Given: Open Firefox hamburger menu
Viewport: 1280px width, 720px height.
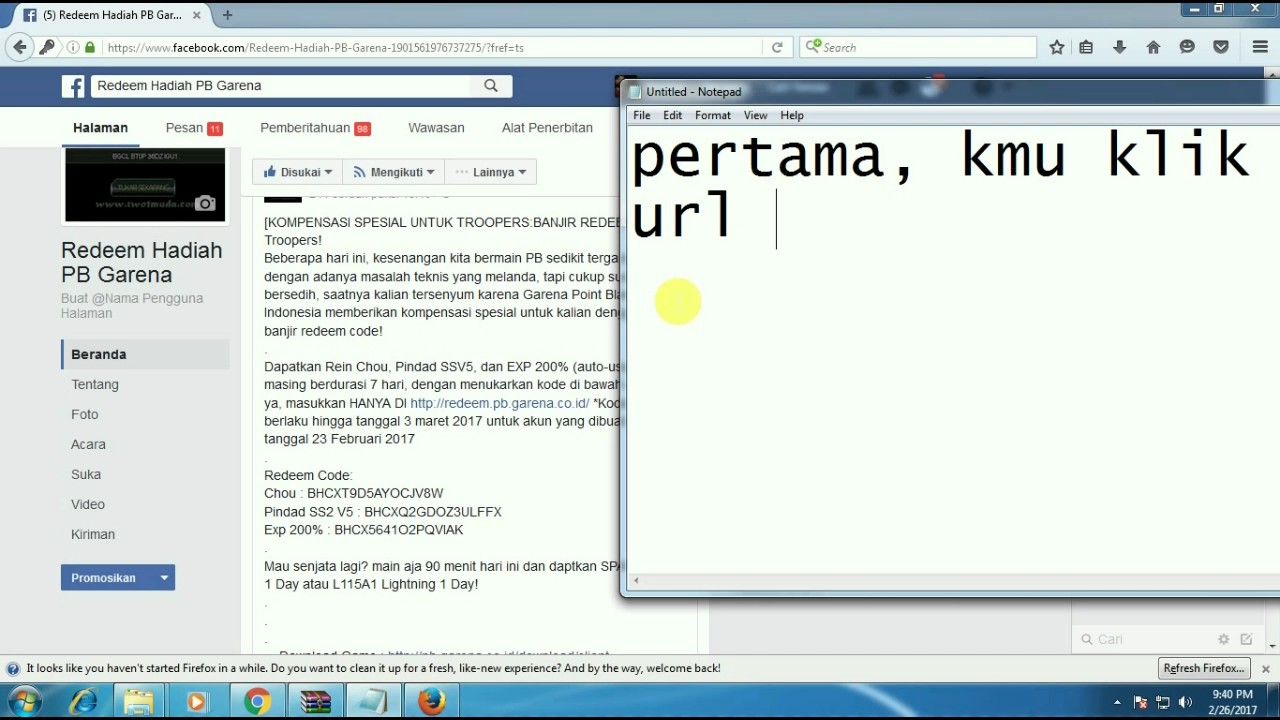Looking at the screenshot, I should (1260, 47).
